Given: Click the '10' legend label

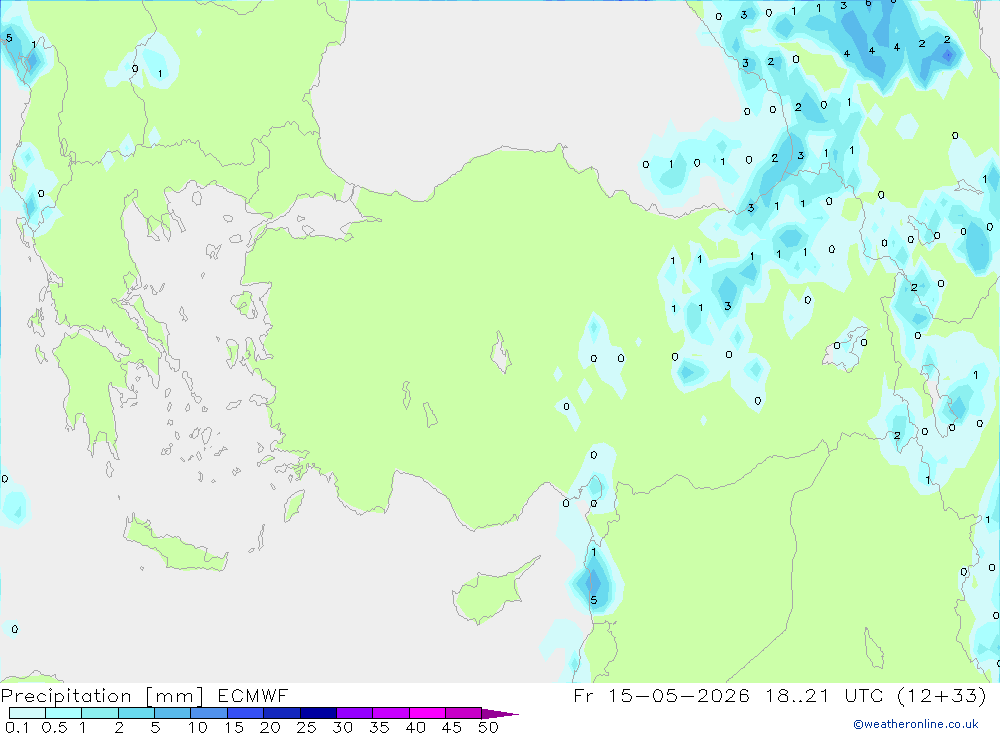Looking at the screenshot, I should 198,727.
